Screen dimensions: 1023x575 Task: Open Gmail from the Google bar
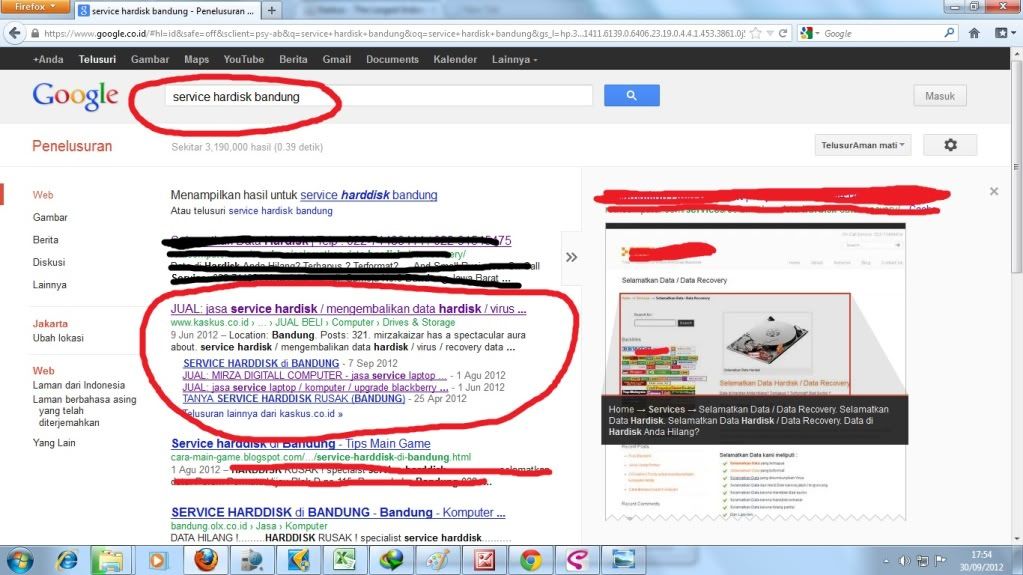(x=337, y=59)
